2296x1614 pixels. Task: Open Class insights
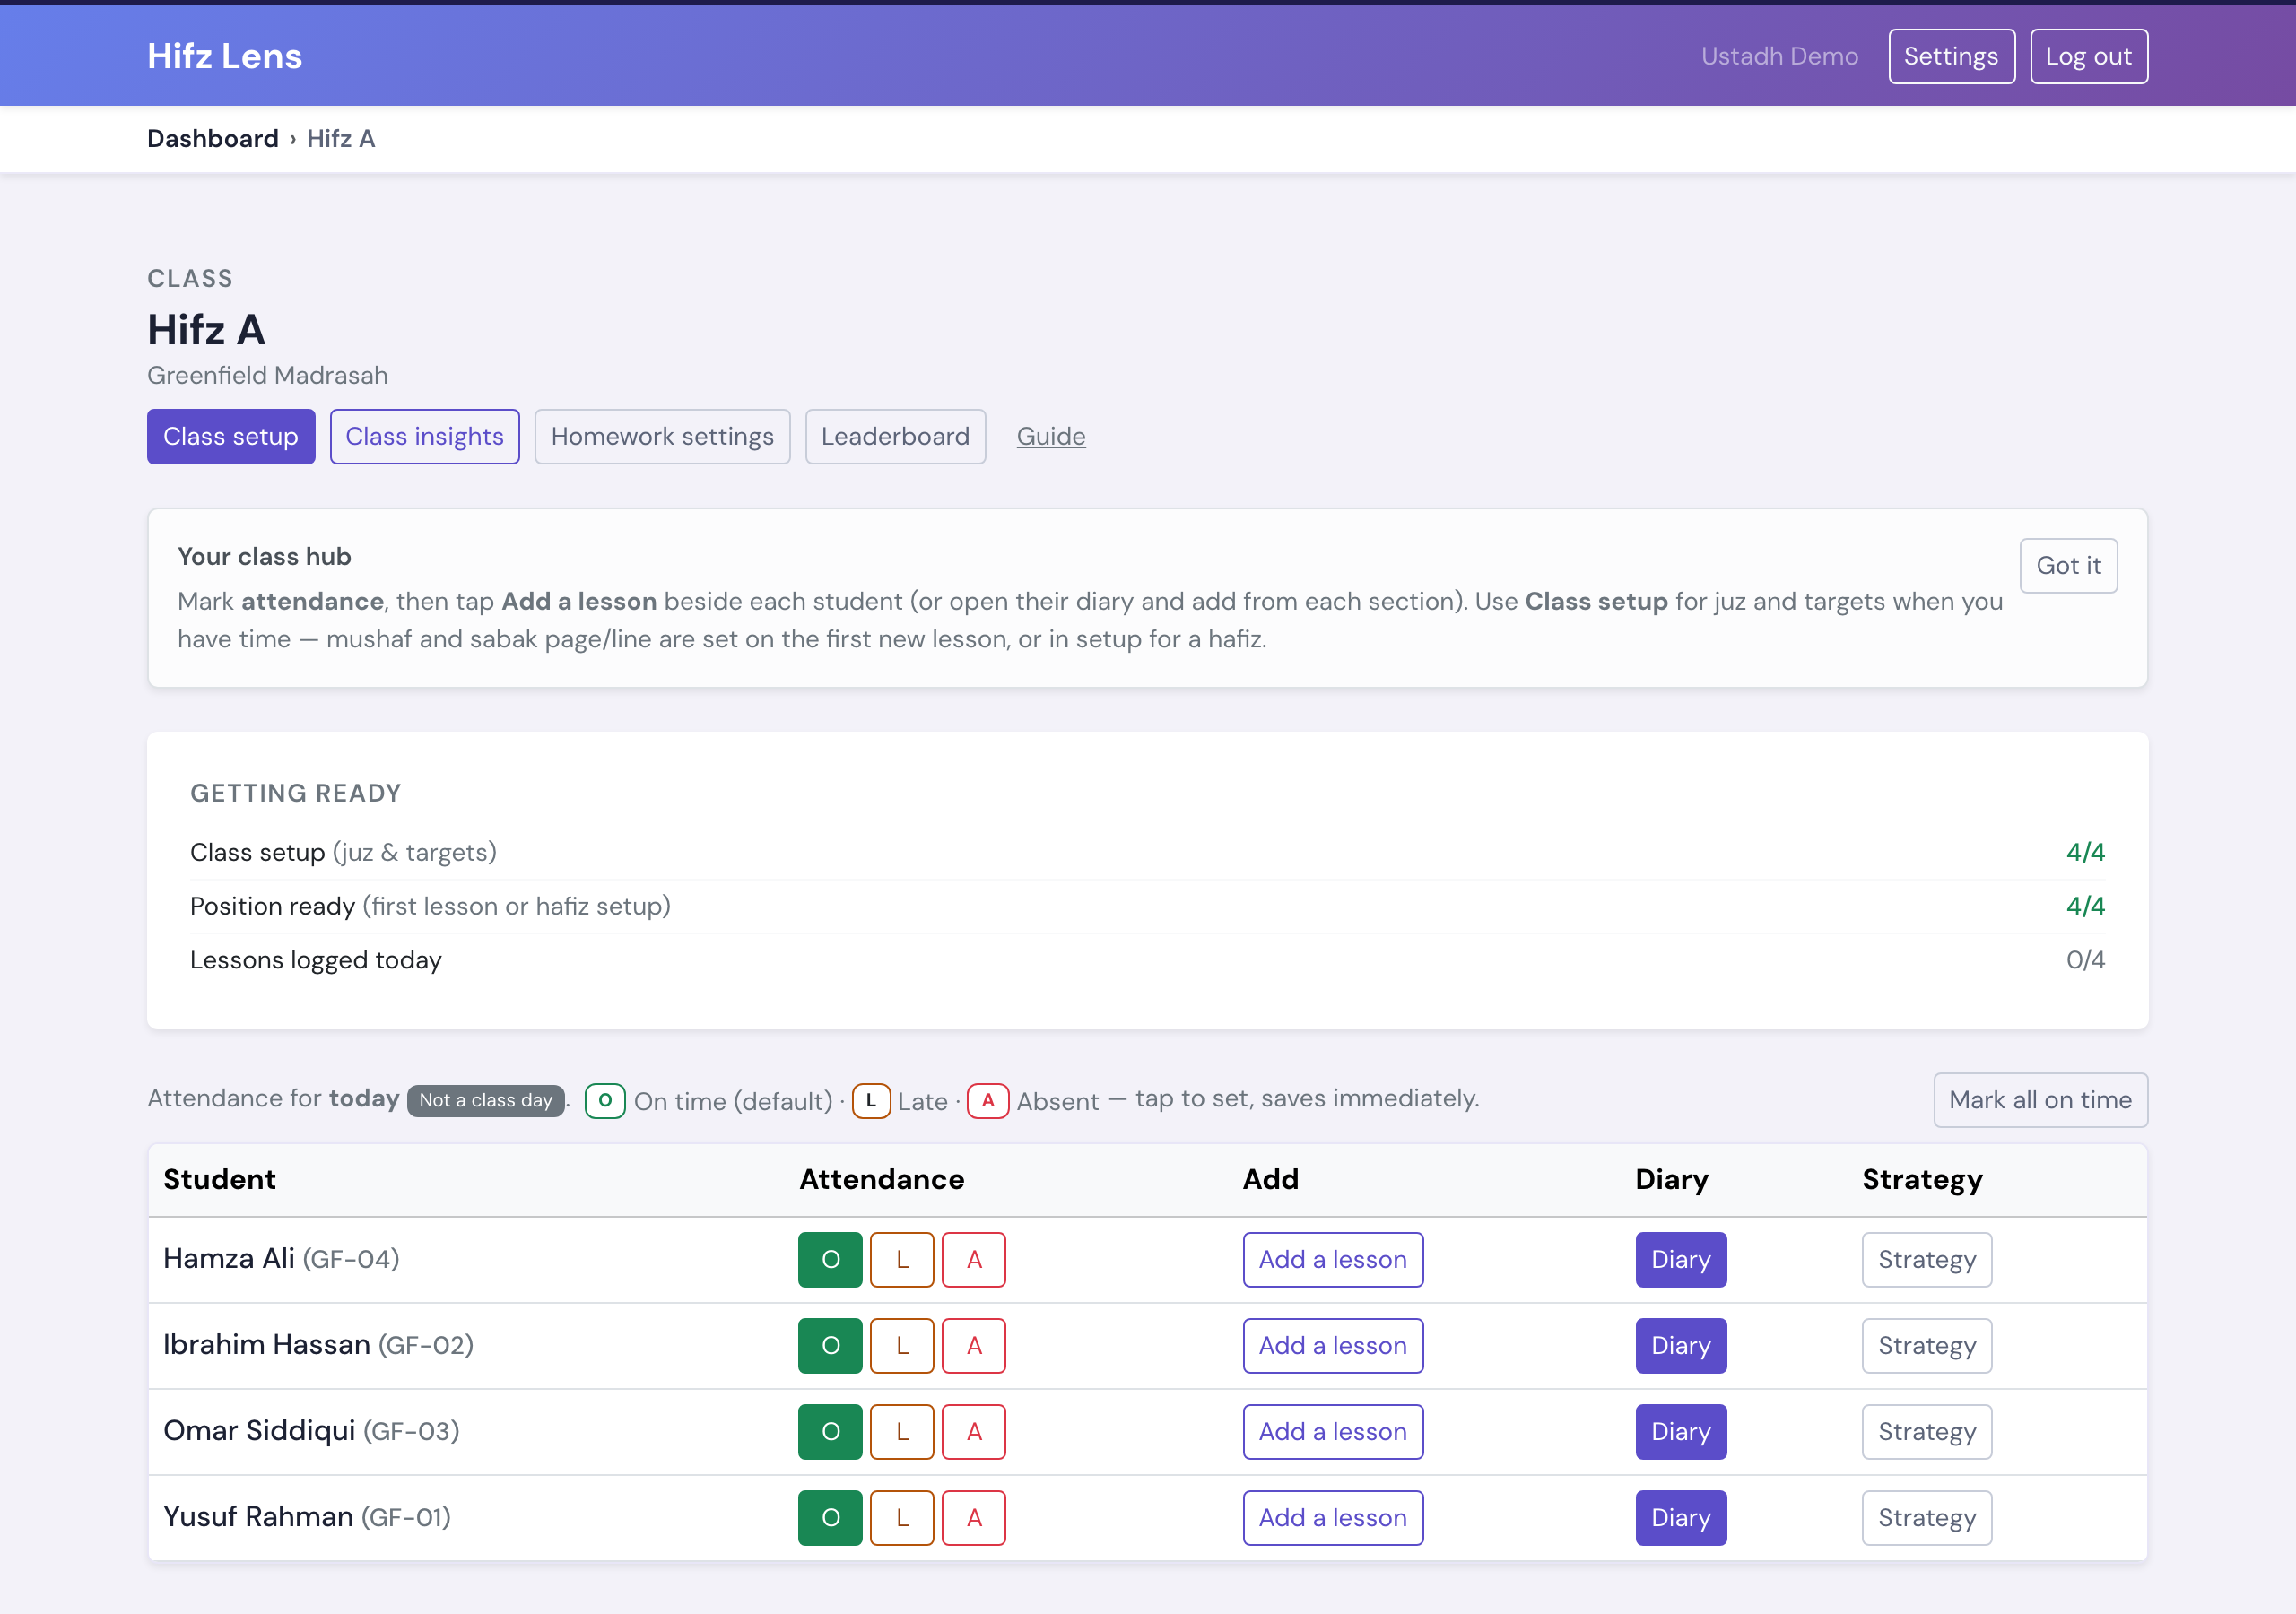pyautogui.click(x=425, y=436)
